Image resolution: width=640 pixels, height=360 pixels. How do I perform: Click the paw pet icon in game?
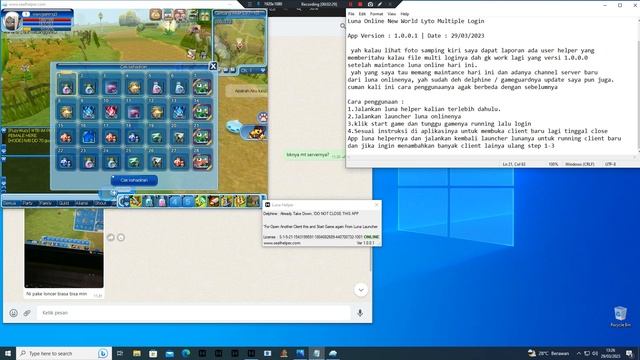pyautogui.click(x=263, y=117)
